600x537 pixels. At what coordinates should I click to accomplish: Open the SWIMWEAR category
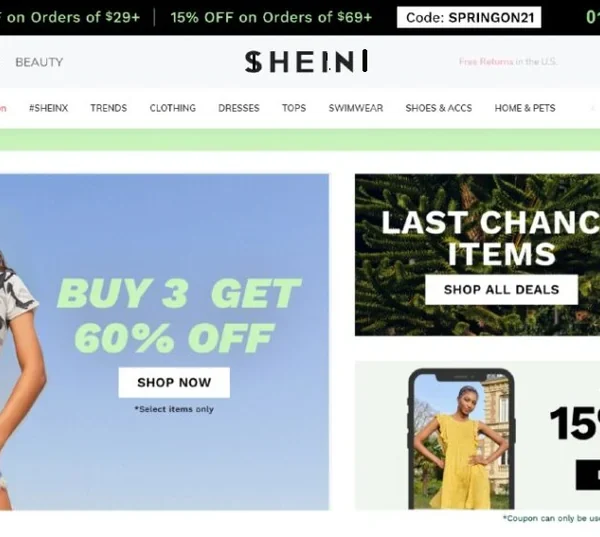pos(356,108)
